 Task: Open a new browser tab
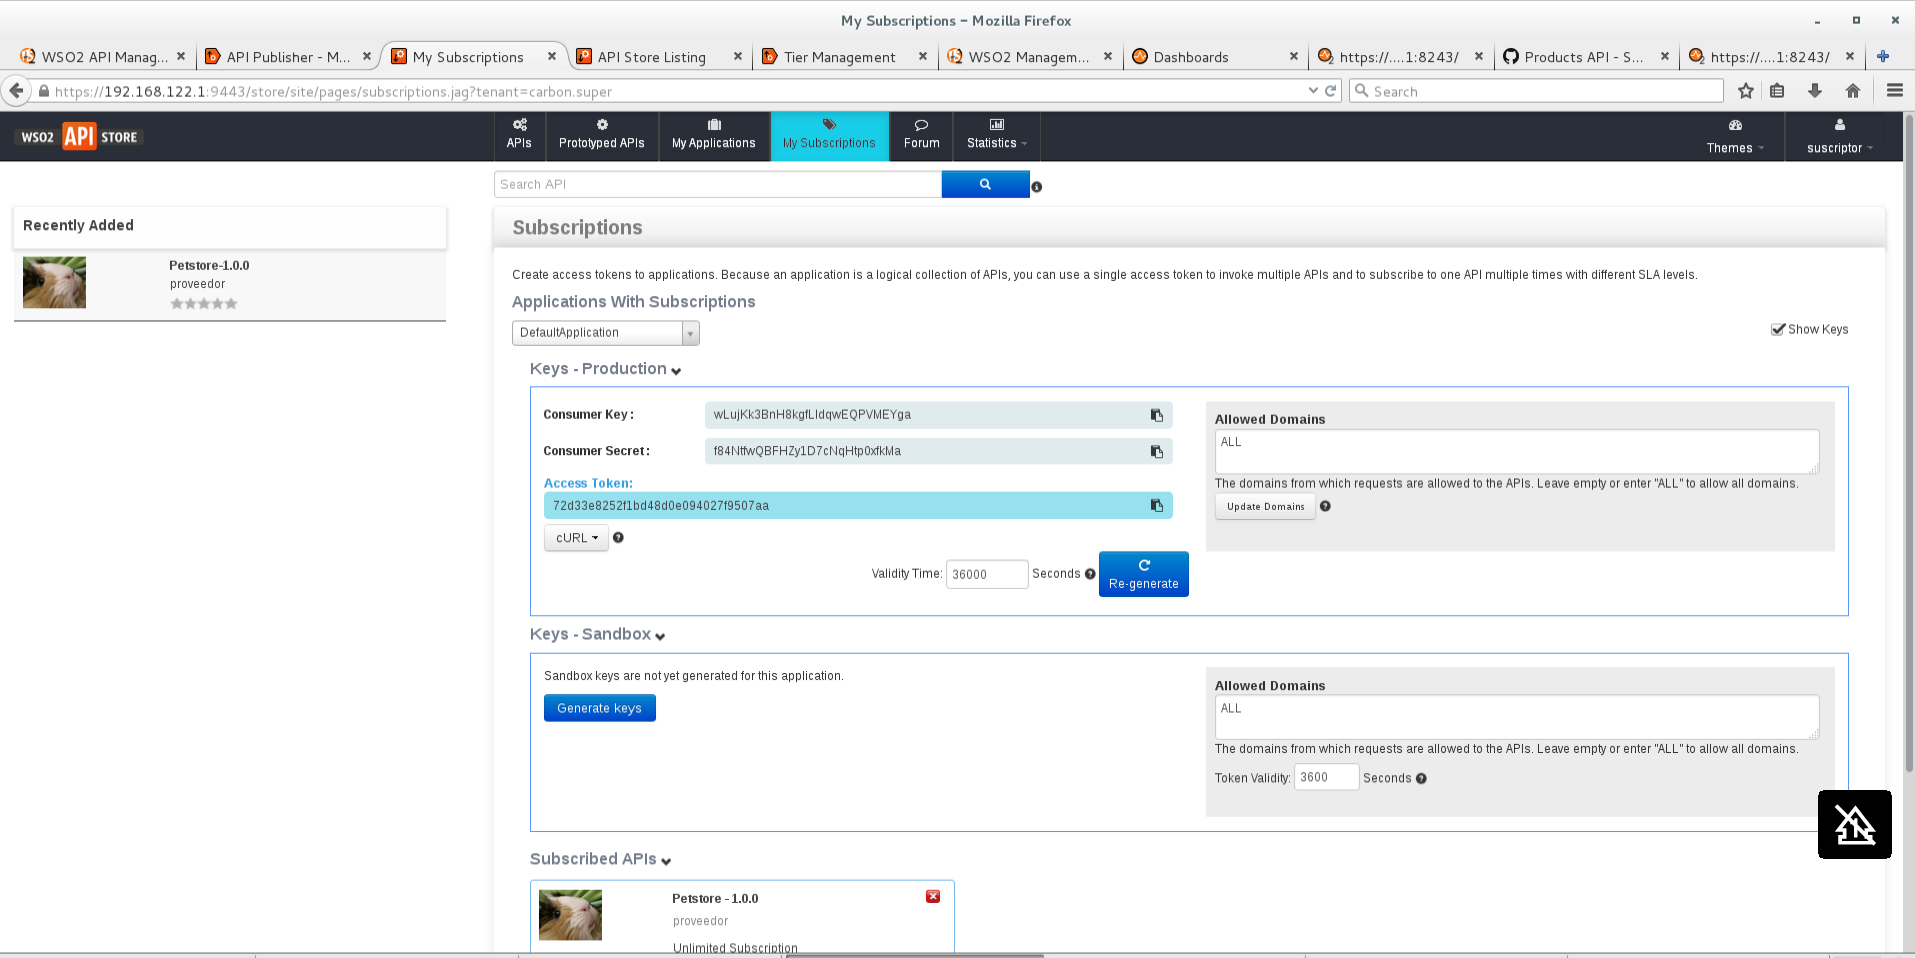tap(1883, 57)
